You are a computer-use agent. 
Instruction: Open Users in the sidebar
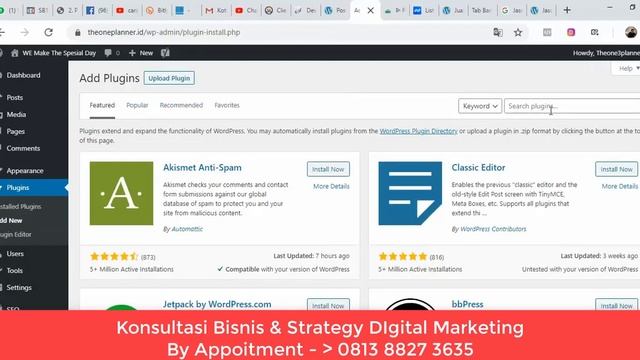click(15, 253)
